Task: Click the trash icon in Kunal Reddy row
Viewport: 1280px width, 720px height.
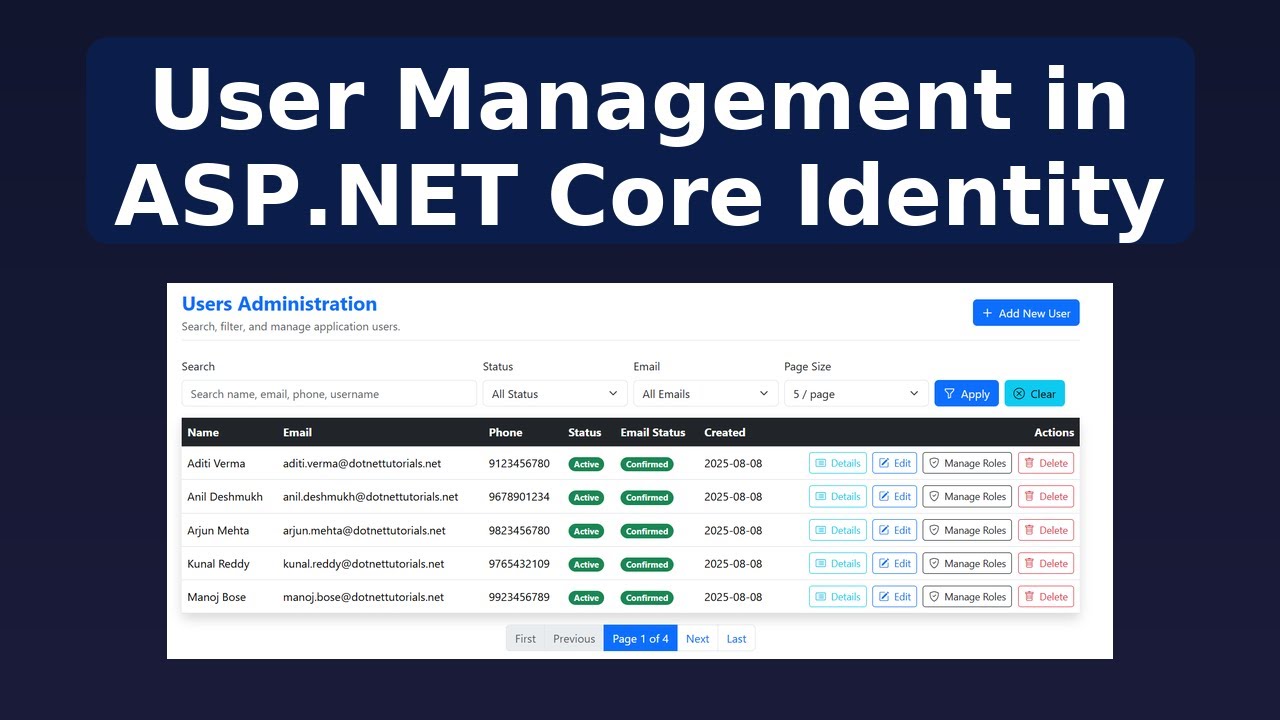Action: [1029, 563]
